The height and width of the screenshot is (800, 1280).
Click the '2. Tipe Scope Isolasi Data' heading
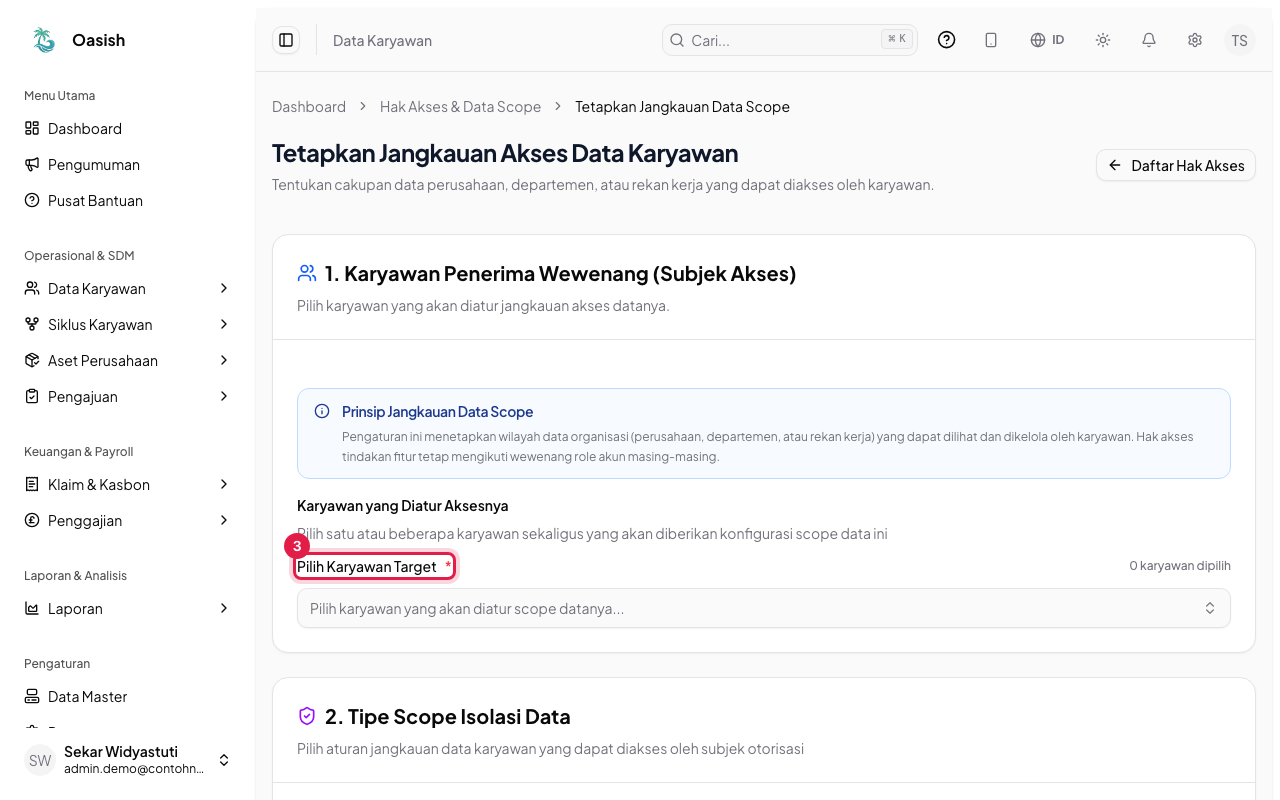click(x=447, y=717)
